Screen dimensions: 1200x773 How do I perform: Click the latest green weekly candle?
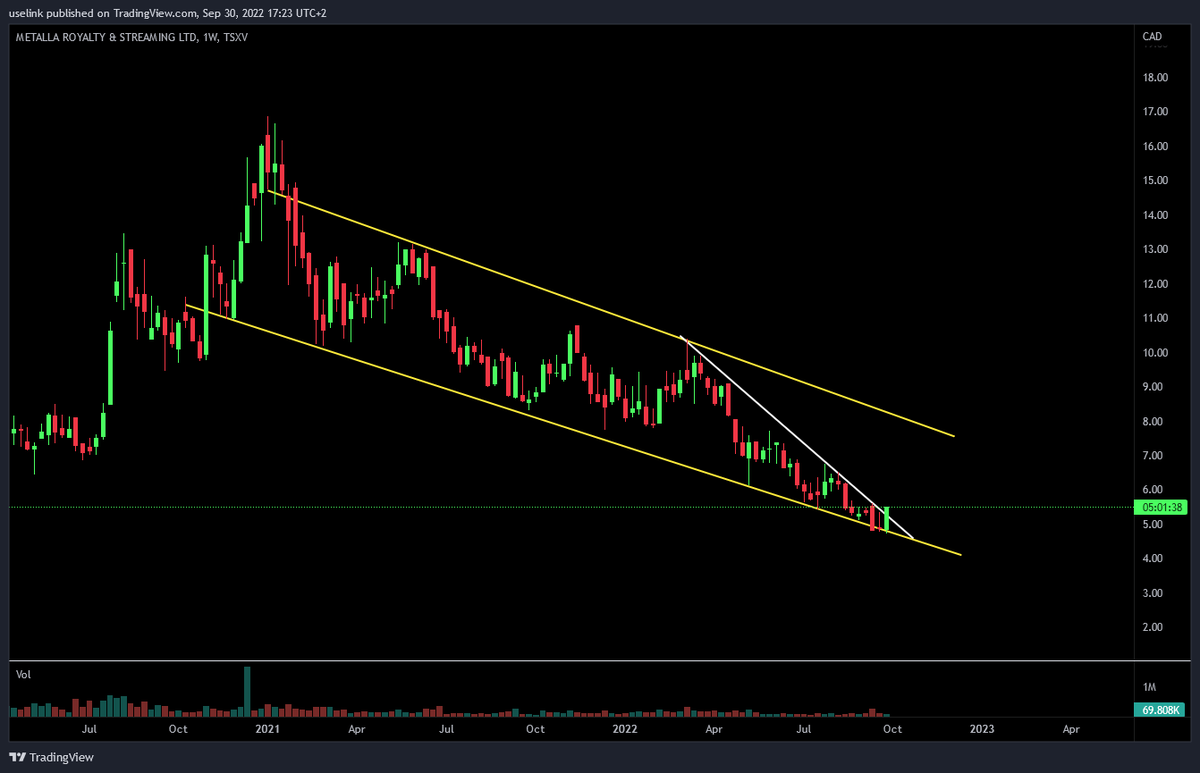click(886, 518)
